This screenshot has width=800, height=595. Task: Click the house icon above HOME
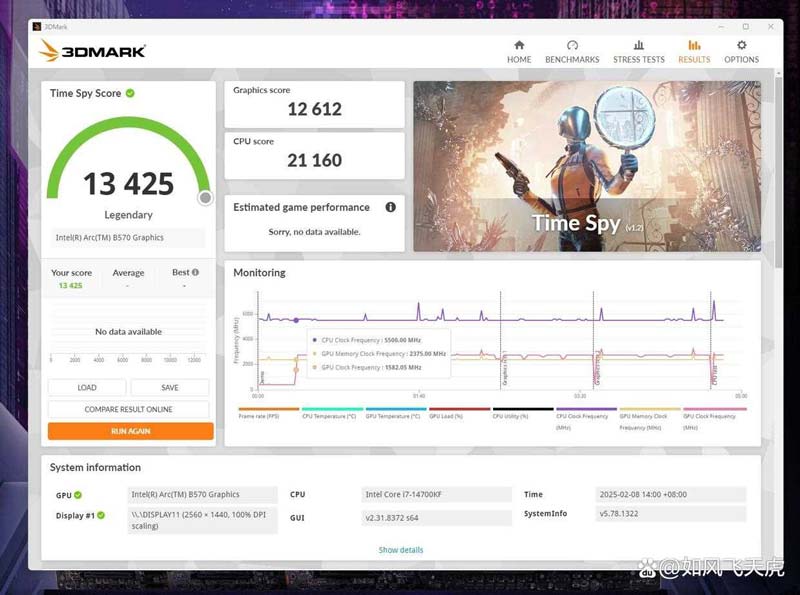(x=519, y=45)
